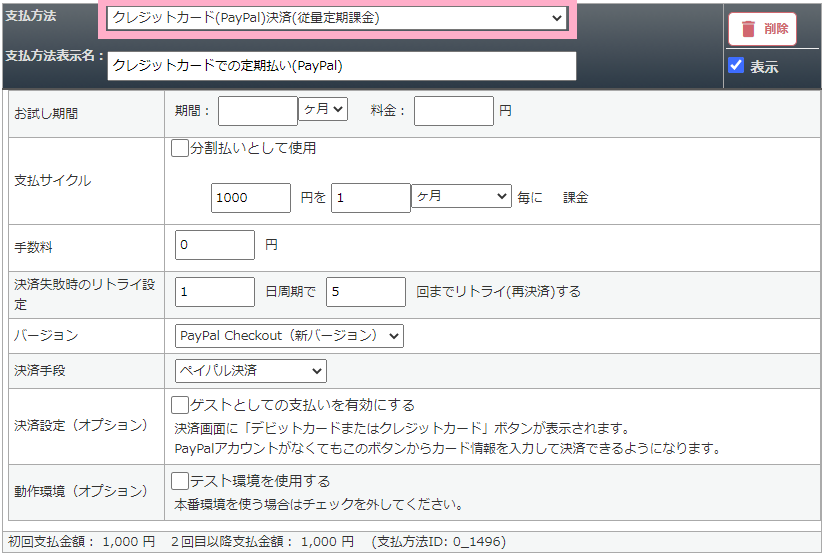Enable ゲストとしての支払いを有効にする checkbox
Viewport: 826px width, 557px height.
click(180, 405)
